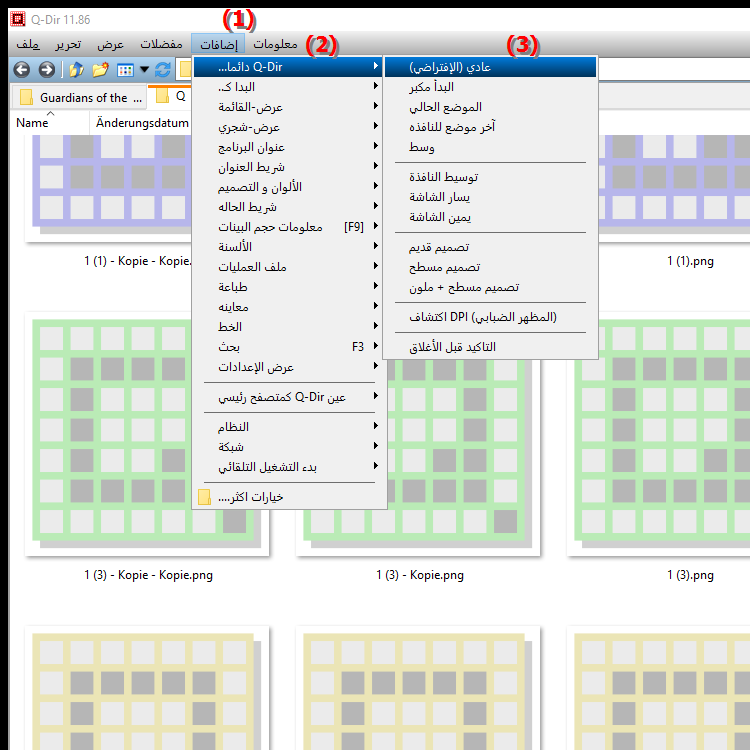The image size is (750, 750).
Task: Click folder icon of Guardians of the tab
Action: [26, 97]
